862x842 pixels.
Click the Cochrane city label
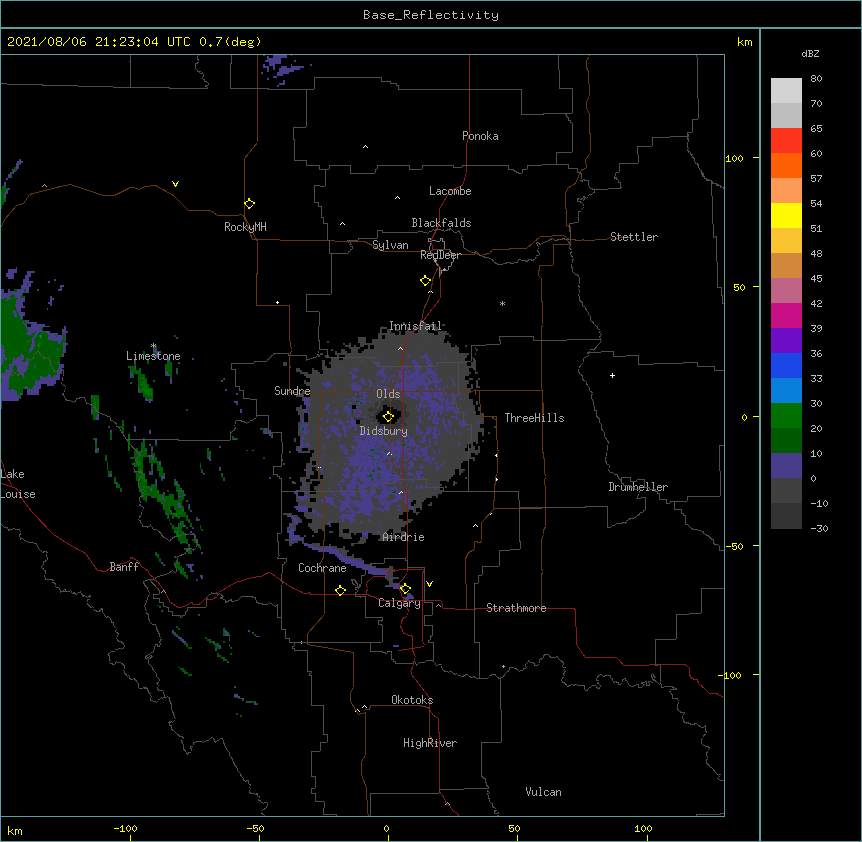point(322,568)
